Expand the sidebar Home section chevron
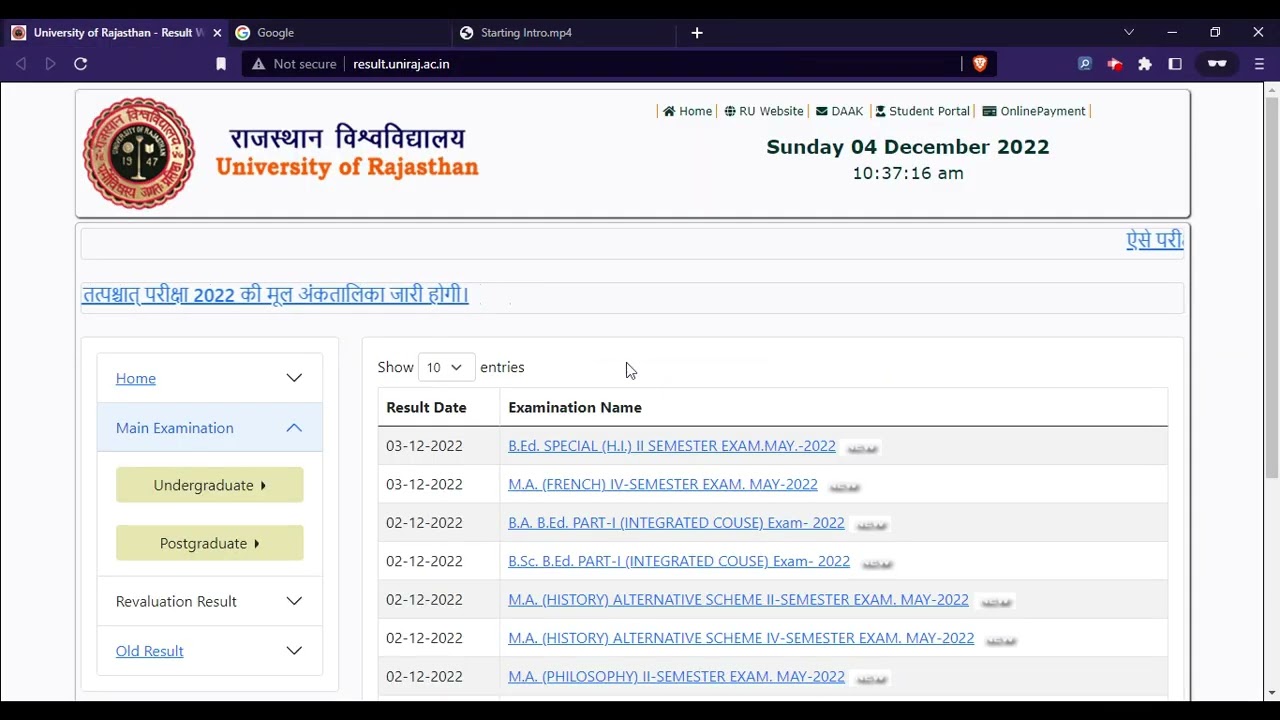The image size is (1280, 720). click(x=294, y=378)
